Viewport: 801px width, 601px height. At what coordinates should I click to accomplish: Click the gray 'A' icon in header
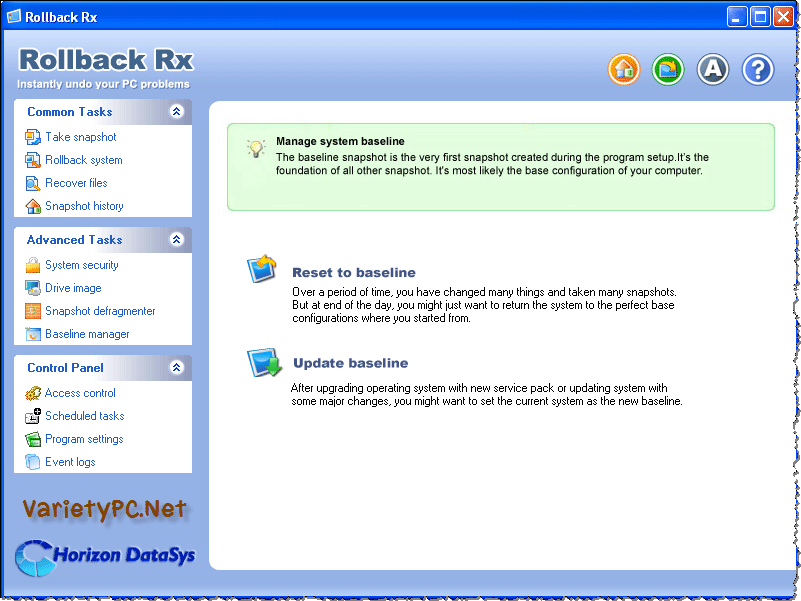713,69
